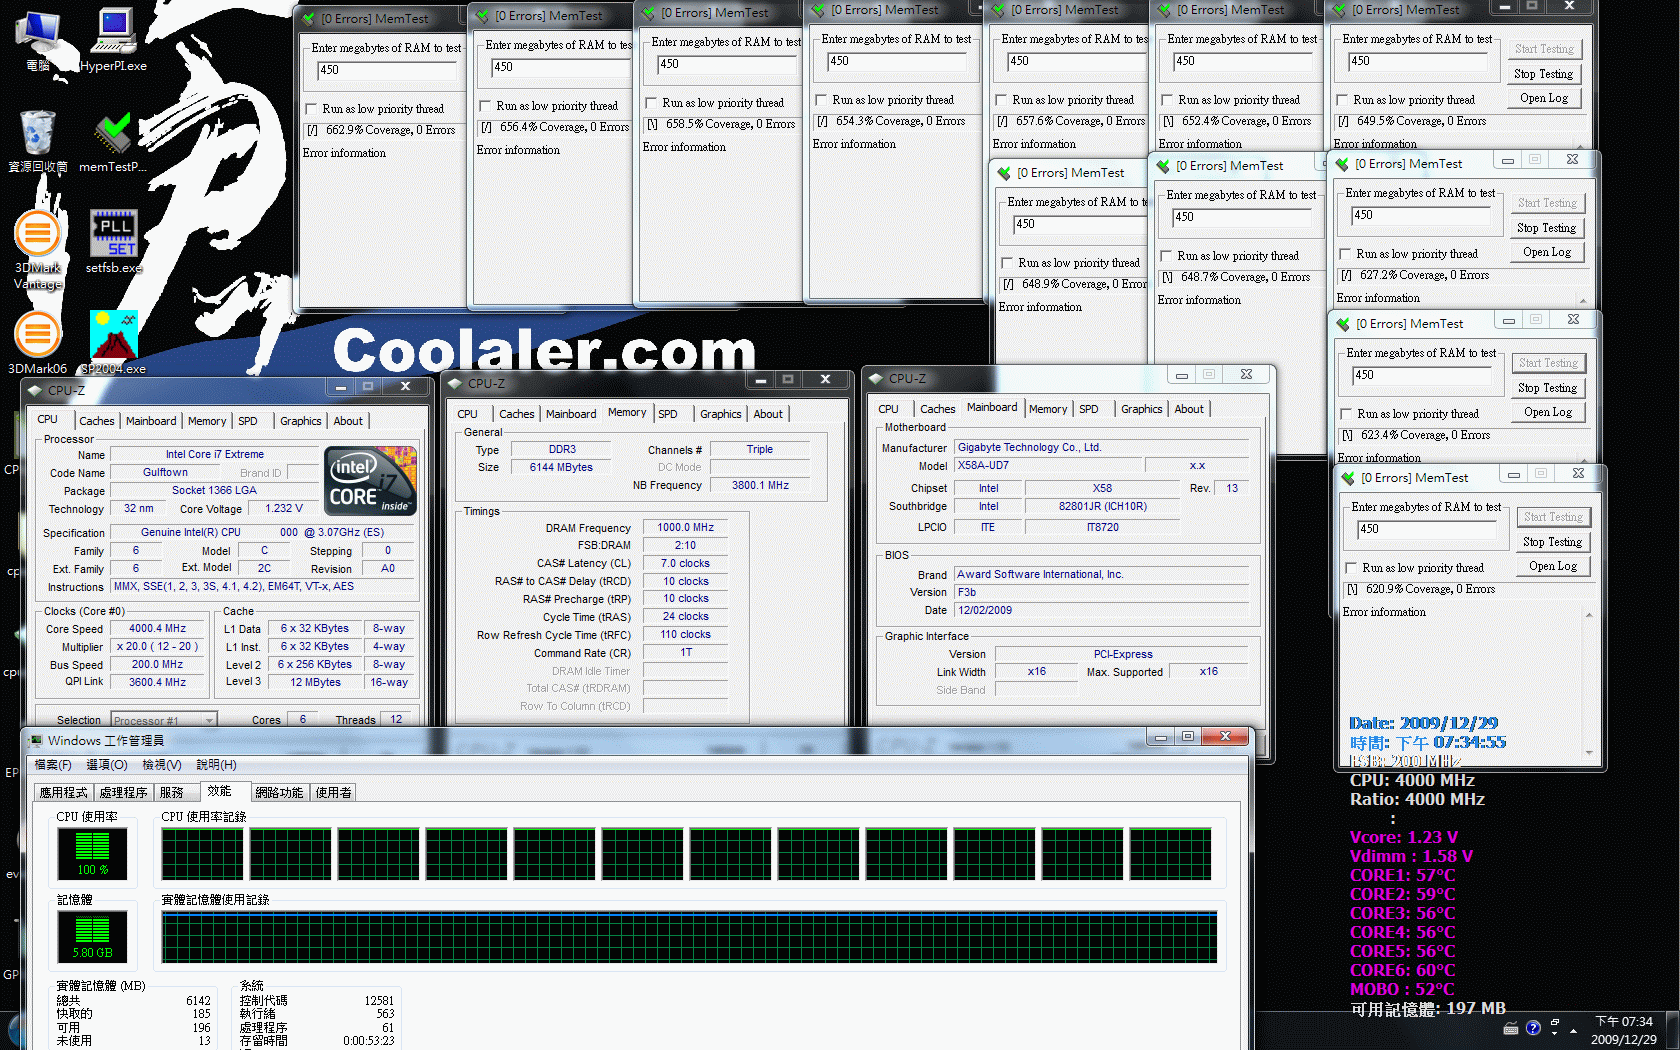Open Caches tab in the leftmost CPU-Z window
Image resolution: width=1680 pixels, height=1050 pixels.
(x=97, y=421)
